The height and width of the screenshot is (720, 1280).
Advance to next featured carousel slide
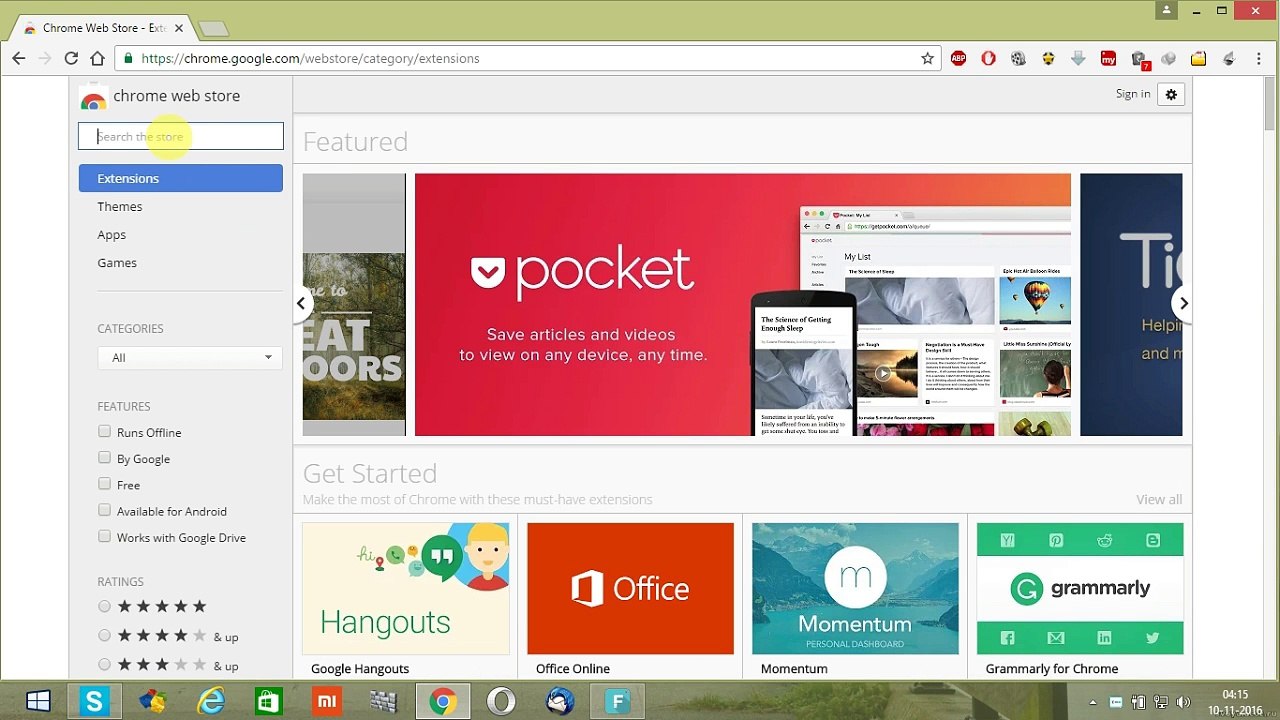1184,303
